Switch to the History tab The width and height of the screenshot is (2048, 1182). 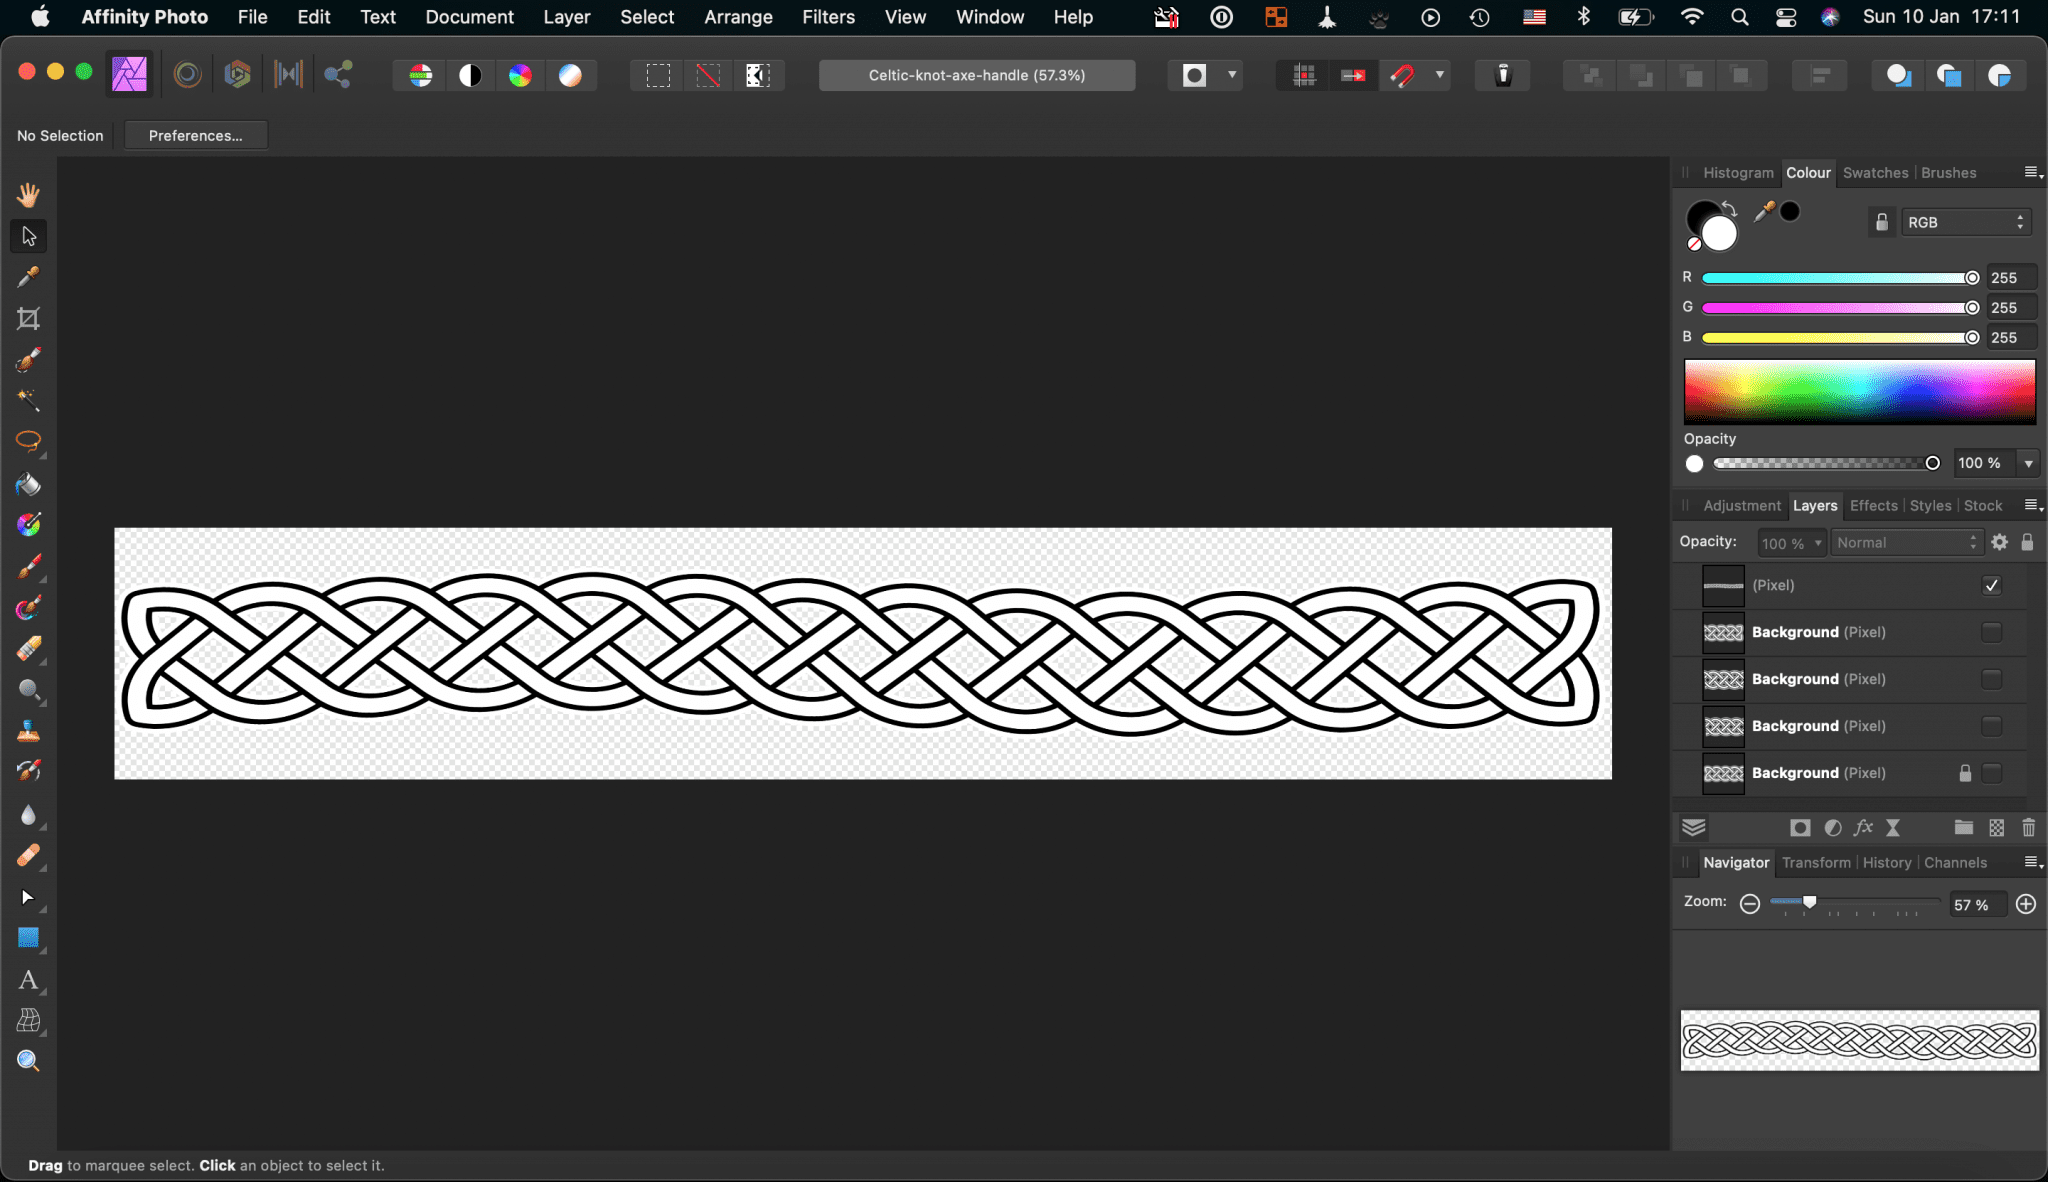point(1886,862)
